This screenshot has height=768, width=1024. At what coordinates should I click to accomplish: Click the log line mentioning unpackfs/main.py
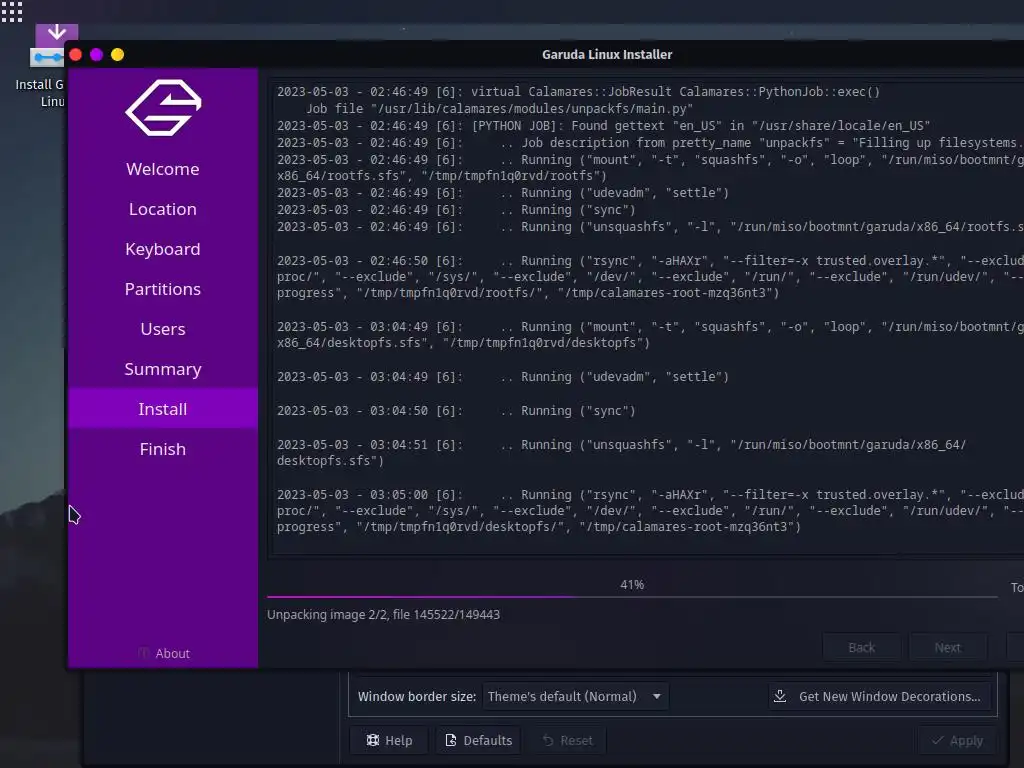[499, 108]
